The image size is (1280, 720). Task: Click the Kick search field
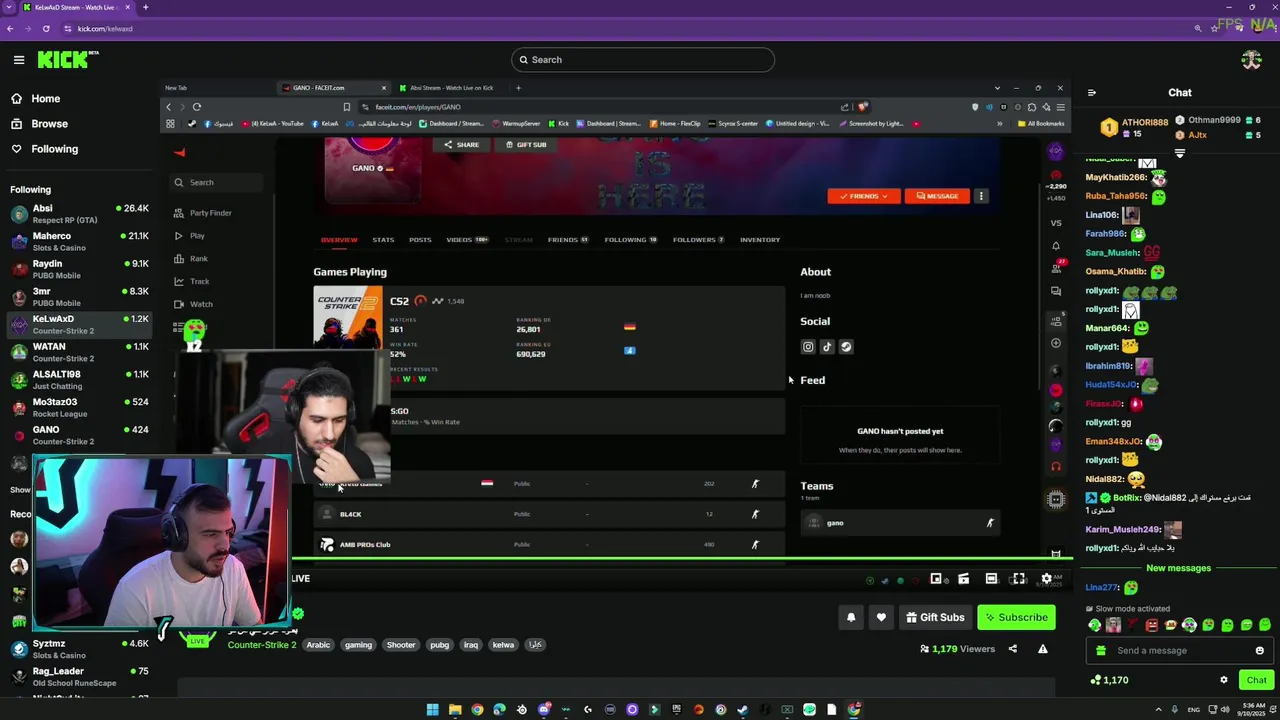(642, 60)
